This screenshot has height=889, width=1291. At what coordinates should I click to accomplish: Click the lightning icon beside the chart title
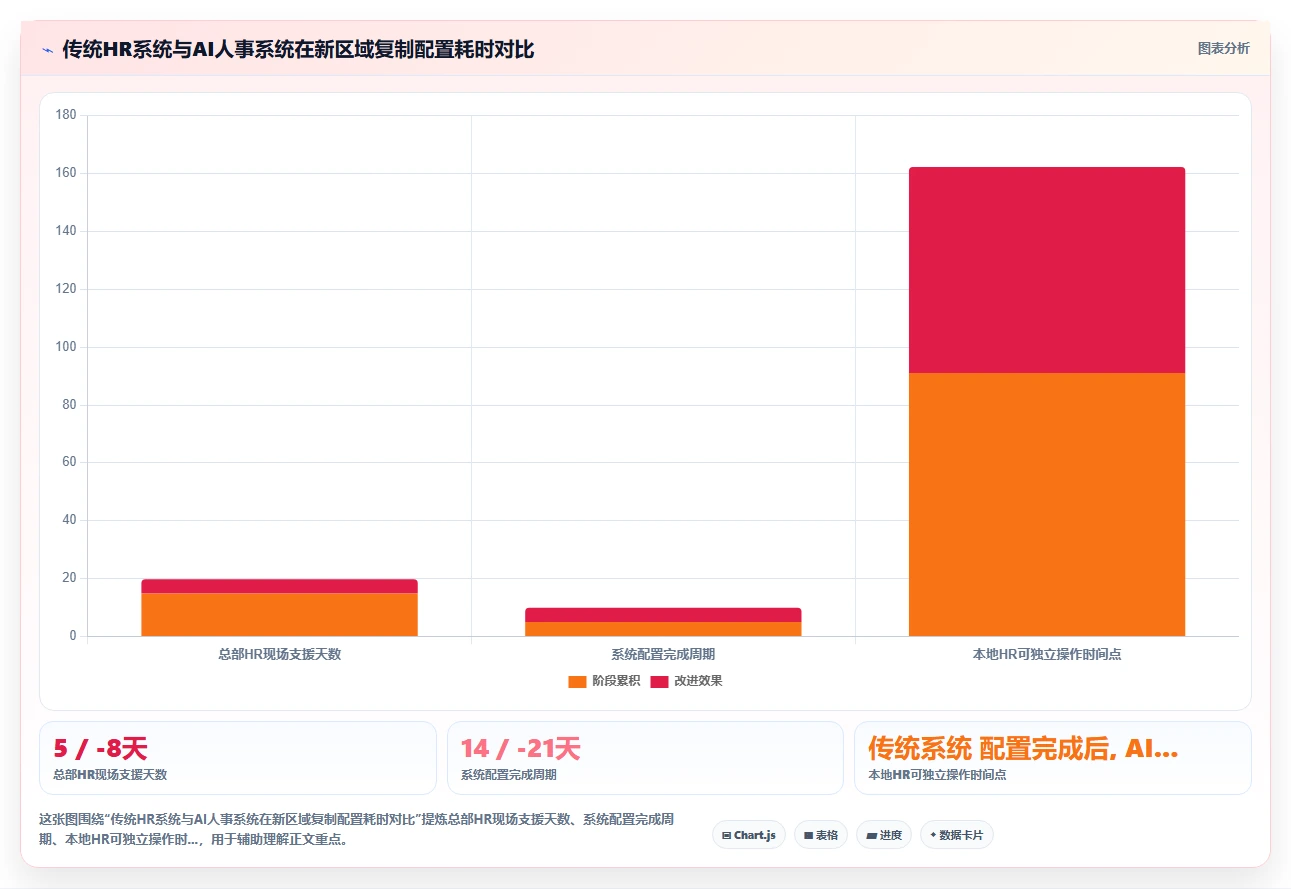click(47, 49)
